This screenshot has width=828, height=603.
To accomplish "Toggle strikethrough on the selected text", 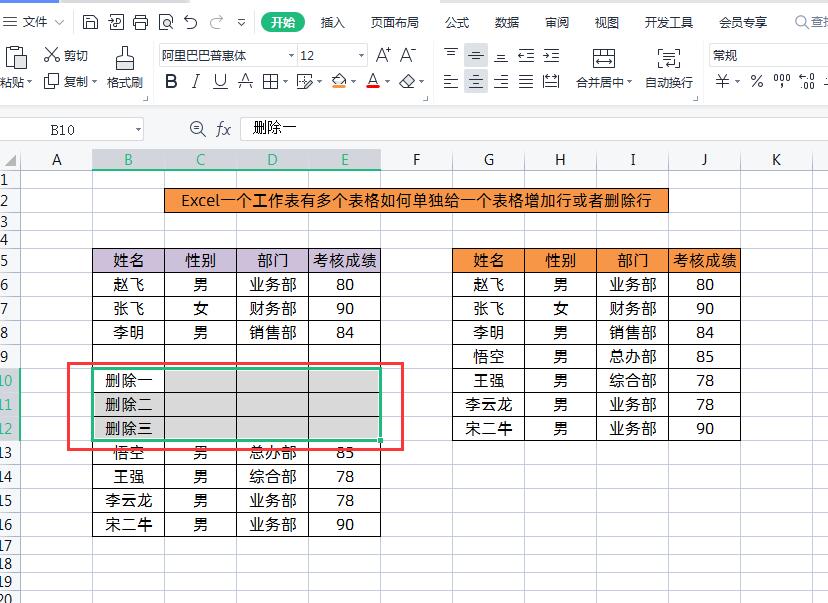I will (x=245, y=81).
